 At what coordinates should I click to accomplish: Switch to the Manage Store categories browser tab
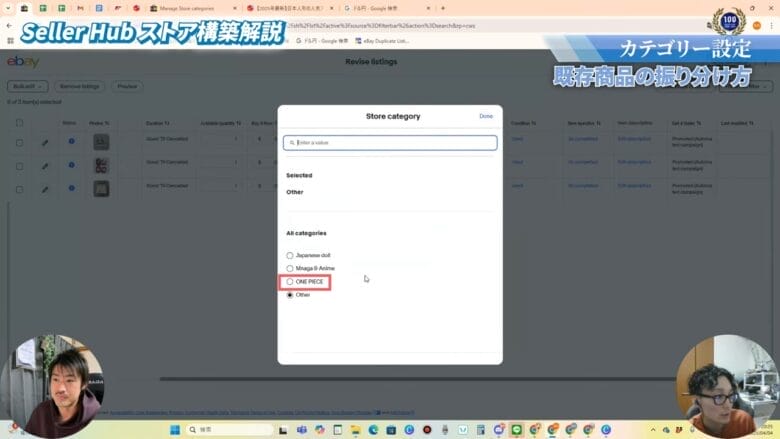pos(190,7)
